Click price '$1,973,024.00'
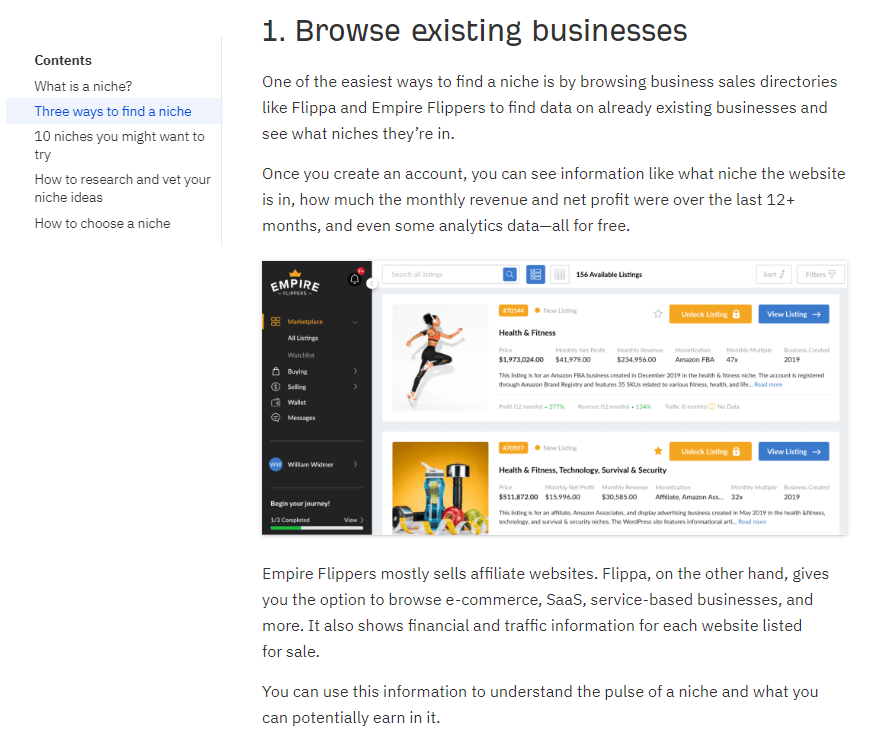Image resolution: width=875 pixels, height=748 pixels. pyautogui.click(x=521, y=359)
